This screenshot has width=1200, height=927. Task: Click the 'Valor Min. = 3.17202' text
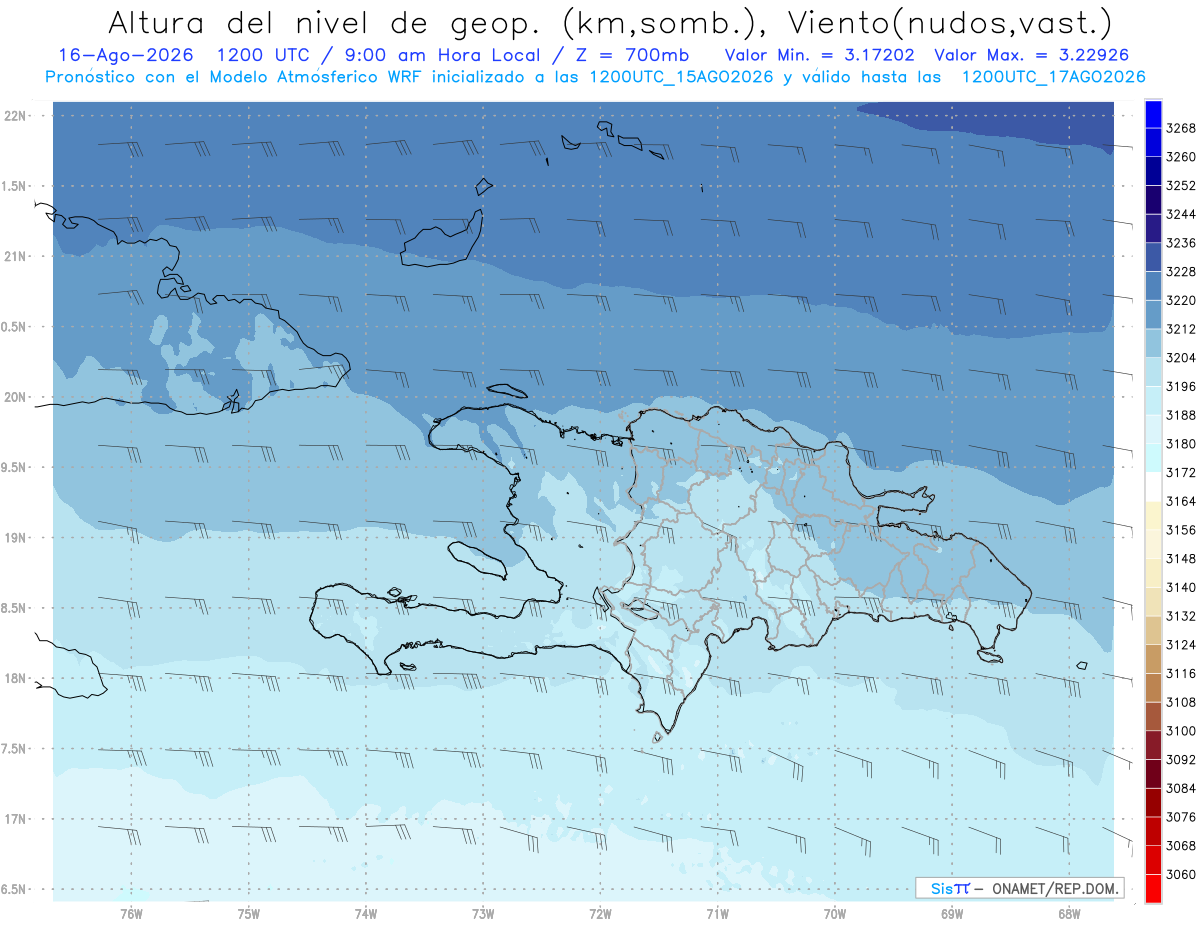coord(820,55)
